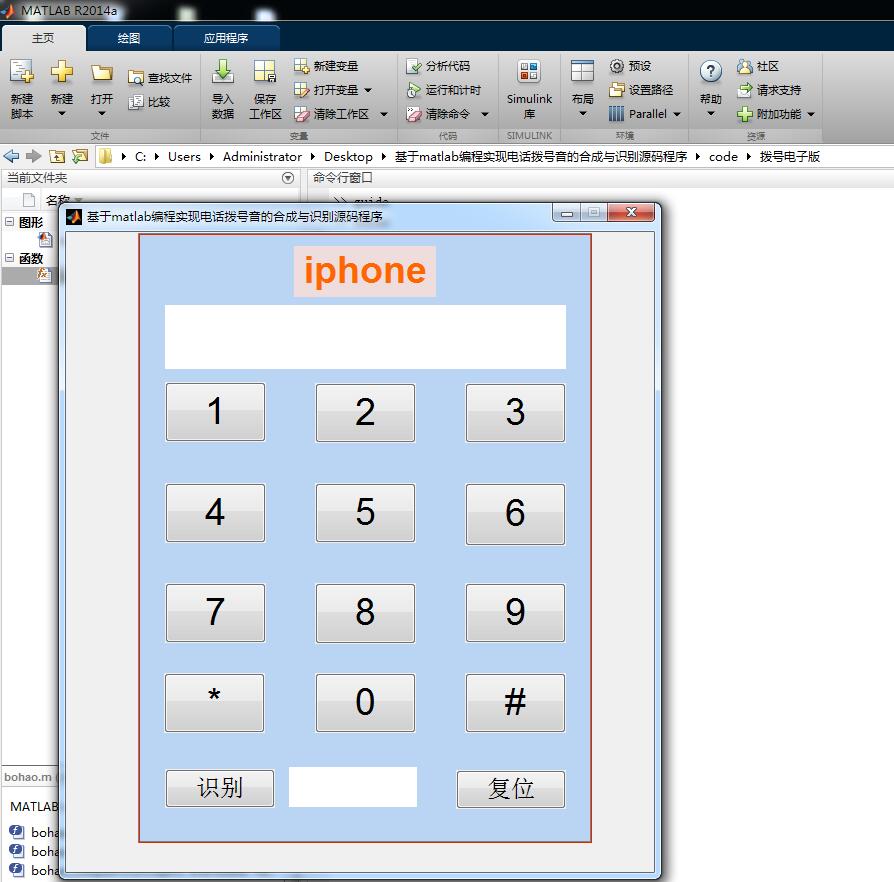
Task: Click Set Path (设置路径) icon
Action: pyautogui.click(x=617, y=90)
